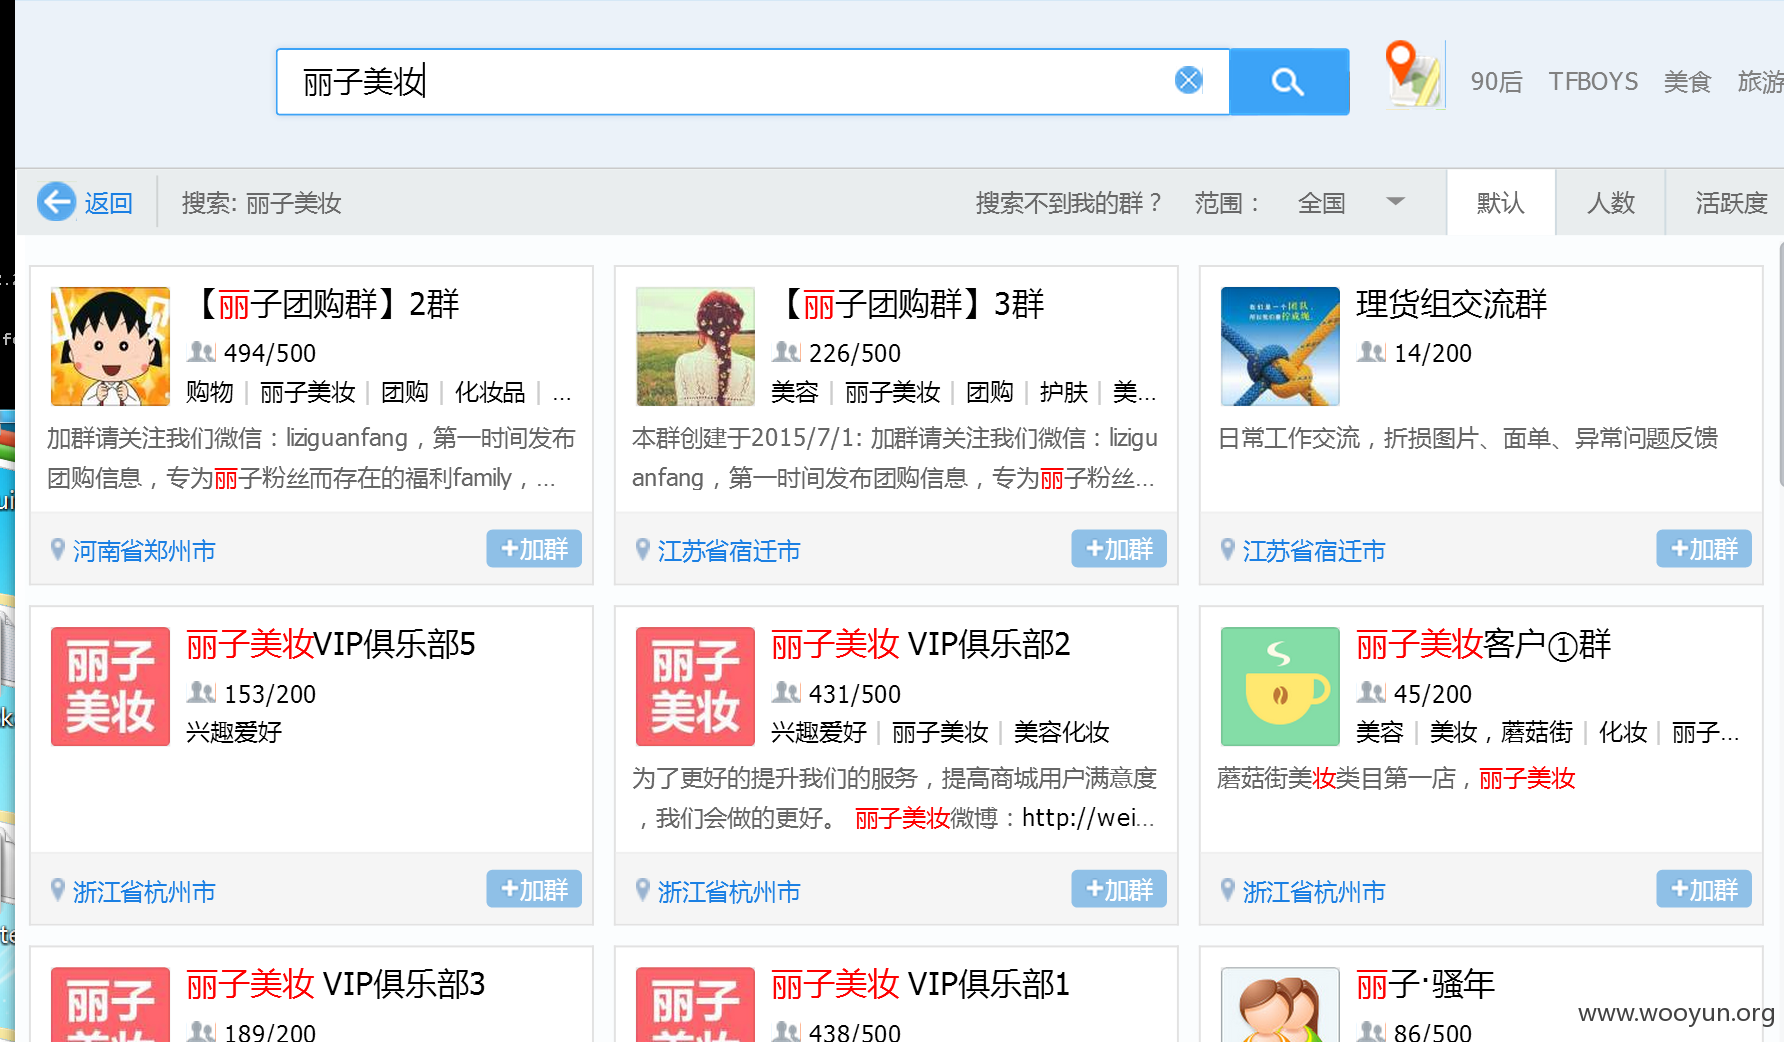
Task: Open group title 丽子美妆客户①群
Action: [x=1483, y=644]
